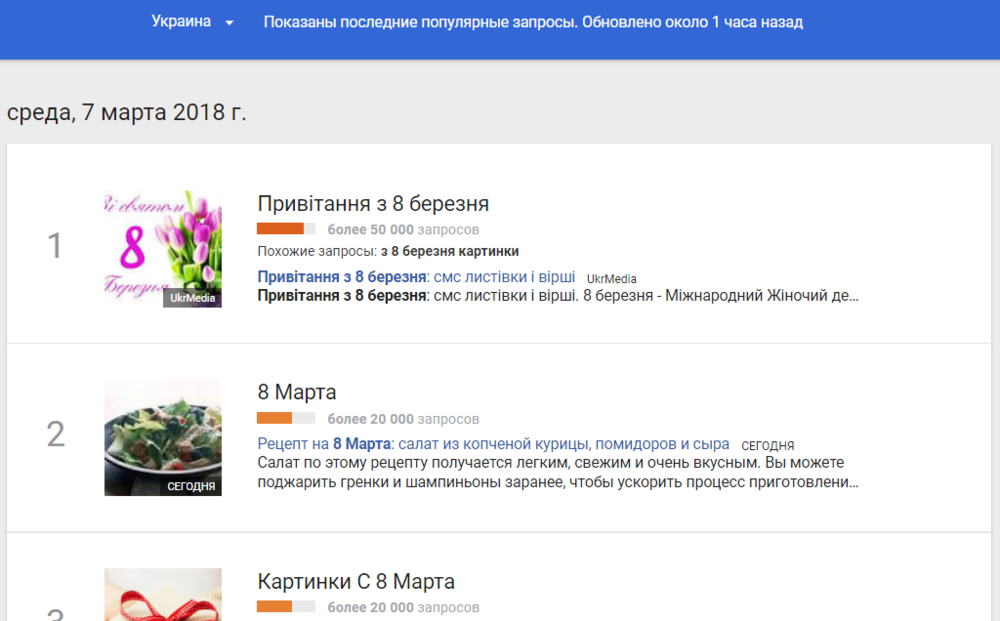
Task: Open the tulip thumbnail of the first trend
Action: click(x=163, y=248)
